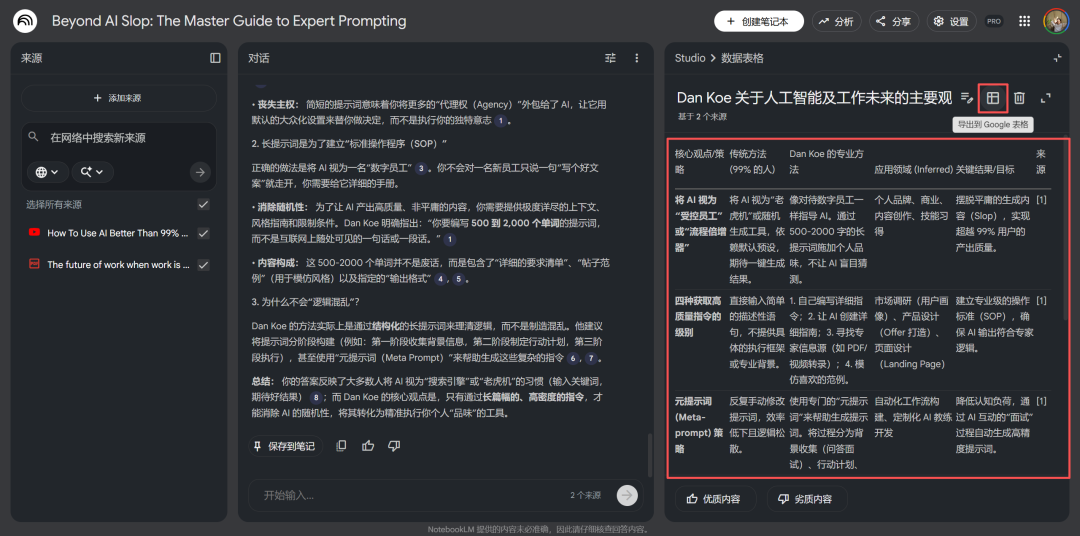Click 添加来源 add source button
This screenshot has width=1080, height=536.
coord(118,98)
